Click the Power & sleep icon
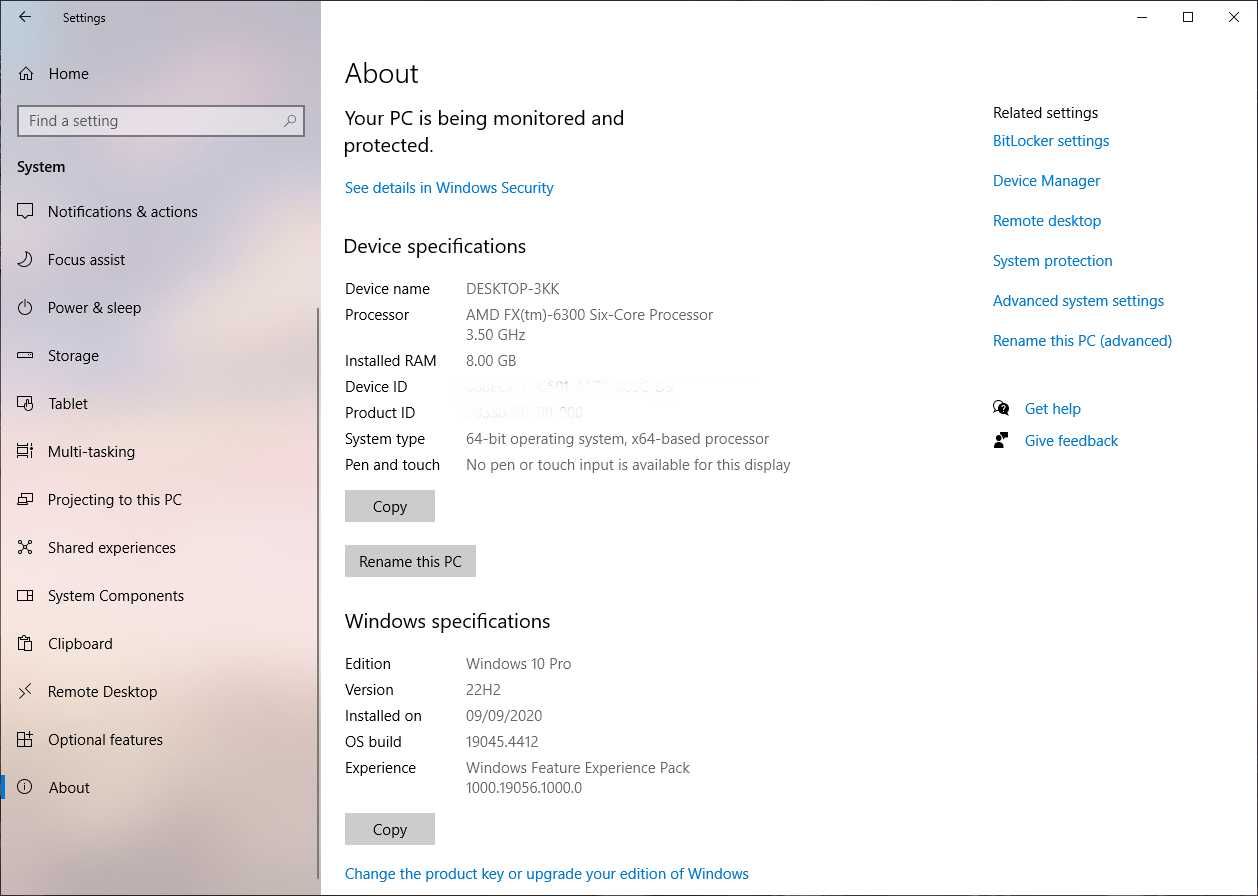 coord(26,307)
